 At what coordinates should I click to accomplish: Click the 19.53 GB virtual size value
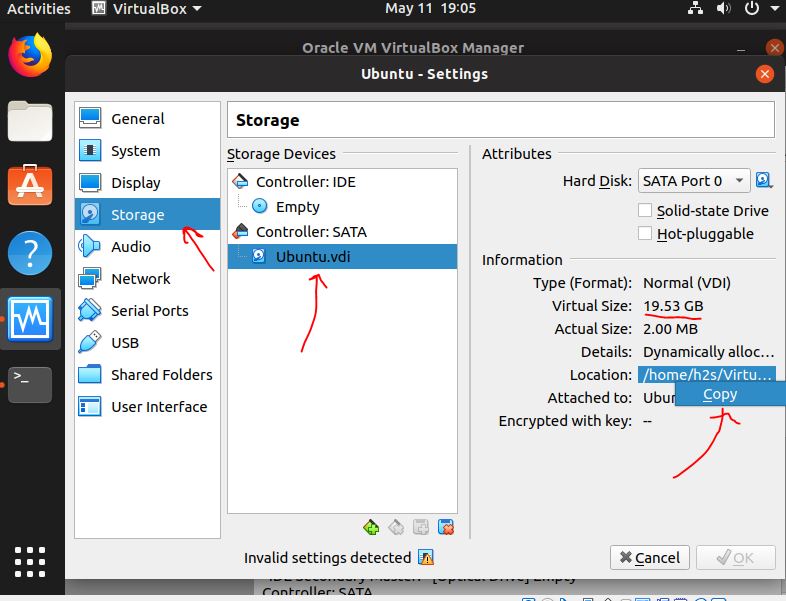point(673,306)
